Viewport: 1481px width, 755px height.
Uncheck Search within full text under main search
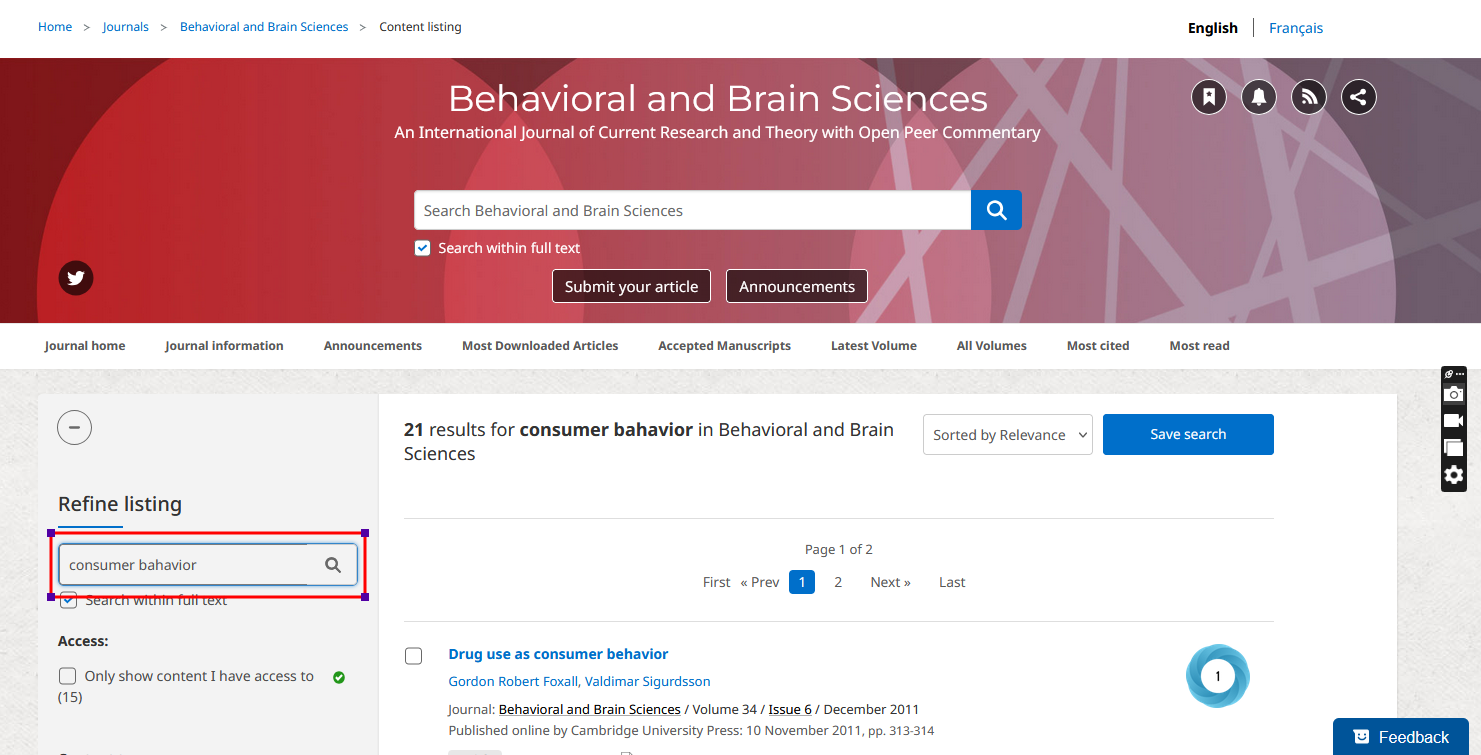[423, 248]
